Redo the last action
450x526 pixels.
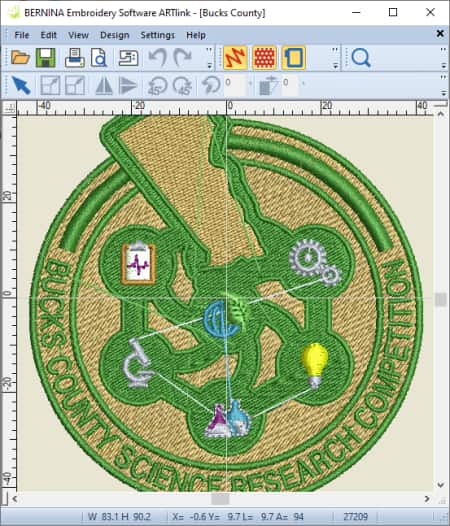coord(182,58)
